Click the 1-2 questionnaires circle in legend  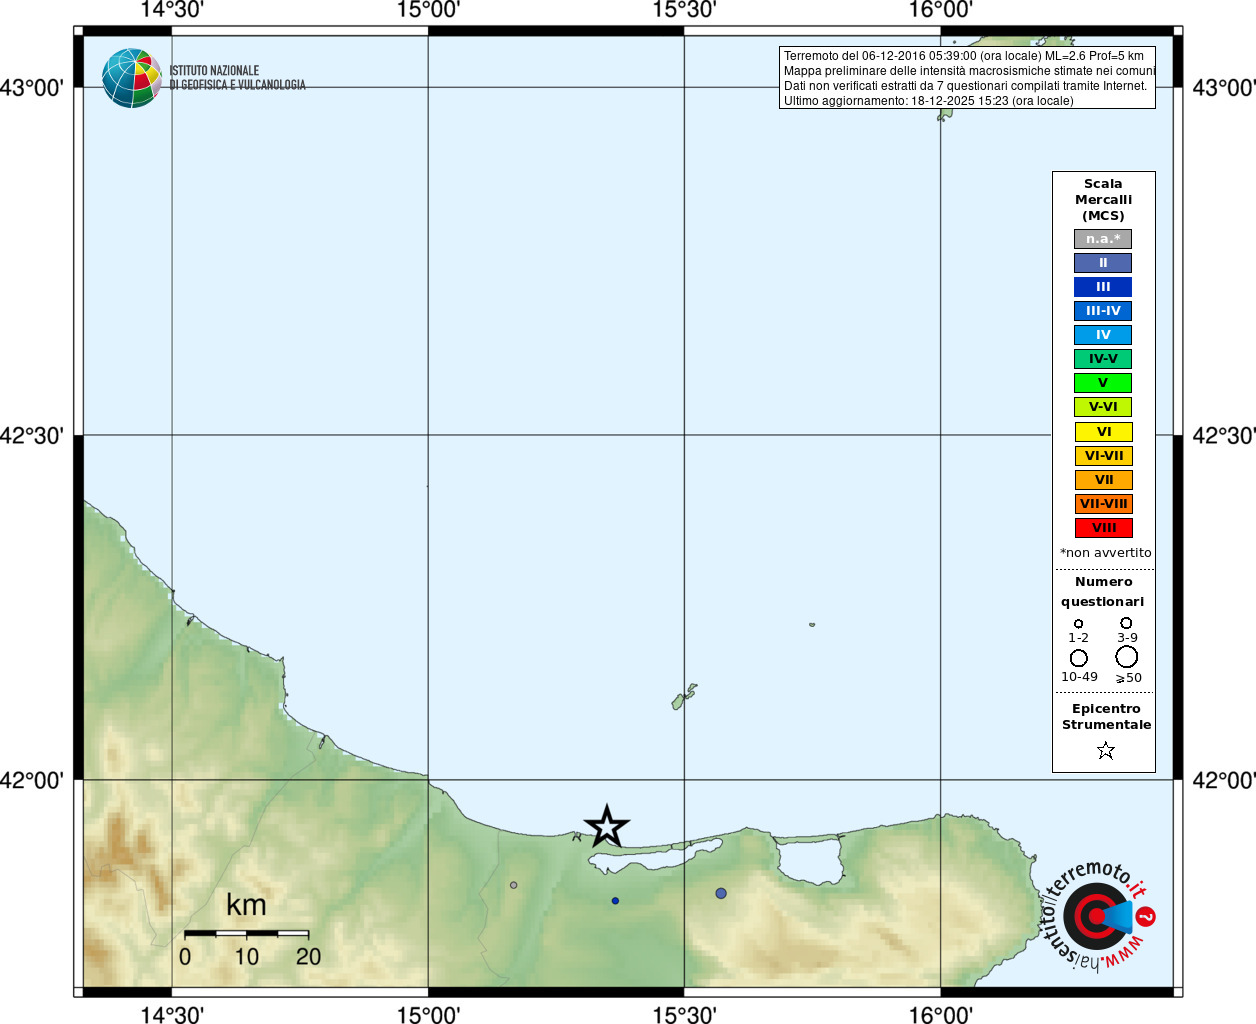click(1078, 624)
